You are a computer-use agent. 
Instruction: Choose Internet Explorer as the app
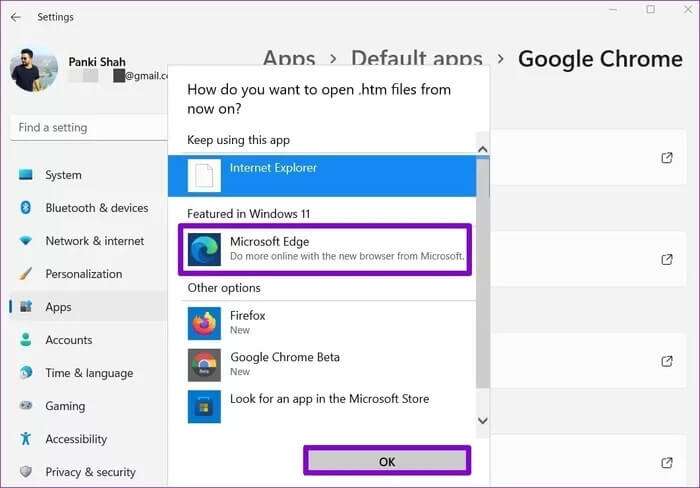point(322,176)
